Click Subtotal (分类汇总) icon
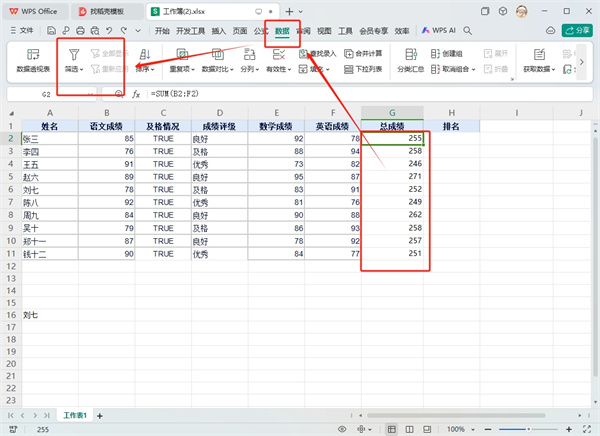The width and height of the screenshot is (600, 436). coord(411,55)
